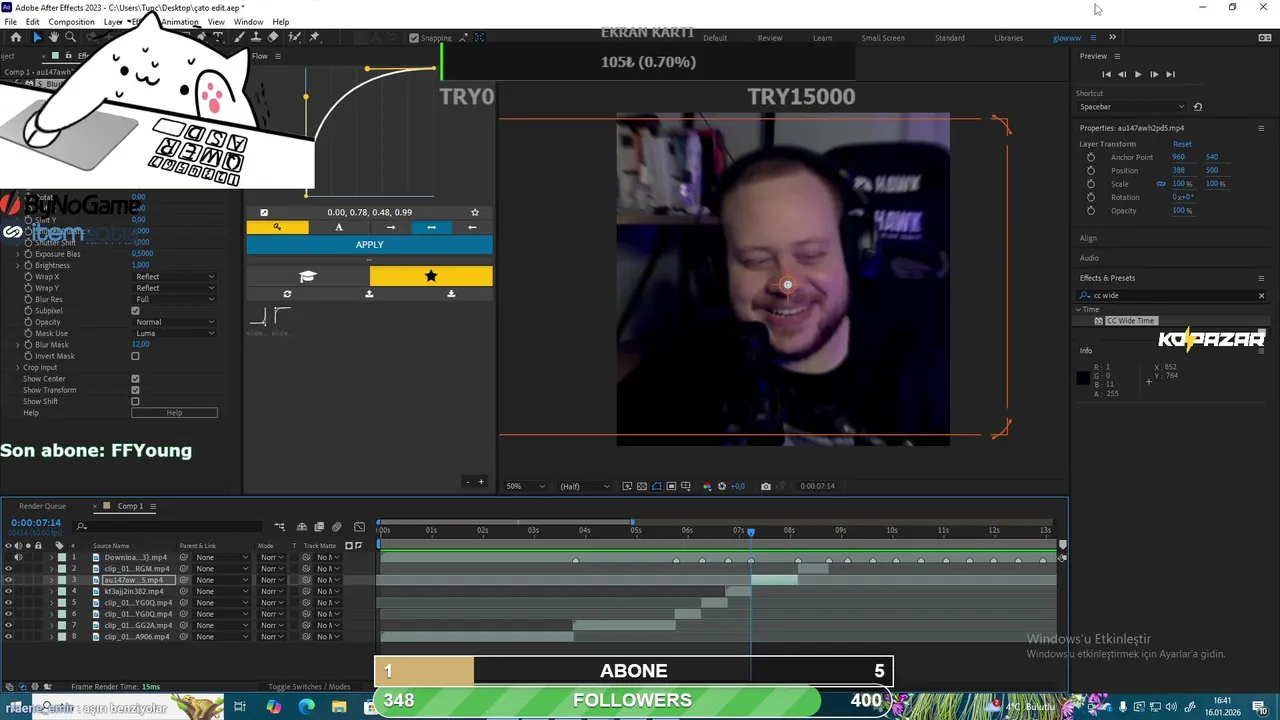Screen dimensions: 1280x720
Task: Enable the Show Shift checkbox
Action: (135, 401)
